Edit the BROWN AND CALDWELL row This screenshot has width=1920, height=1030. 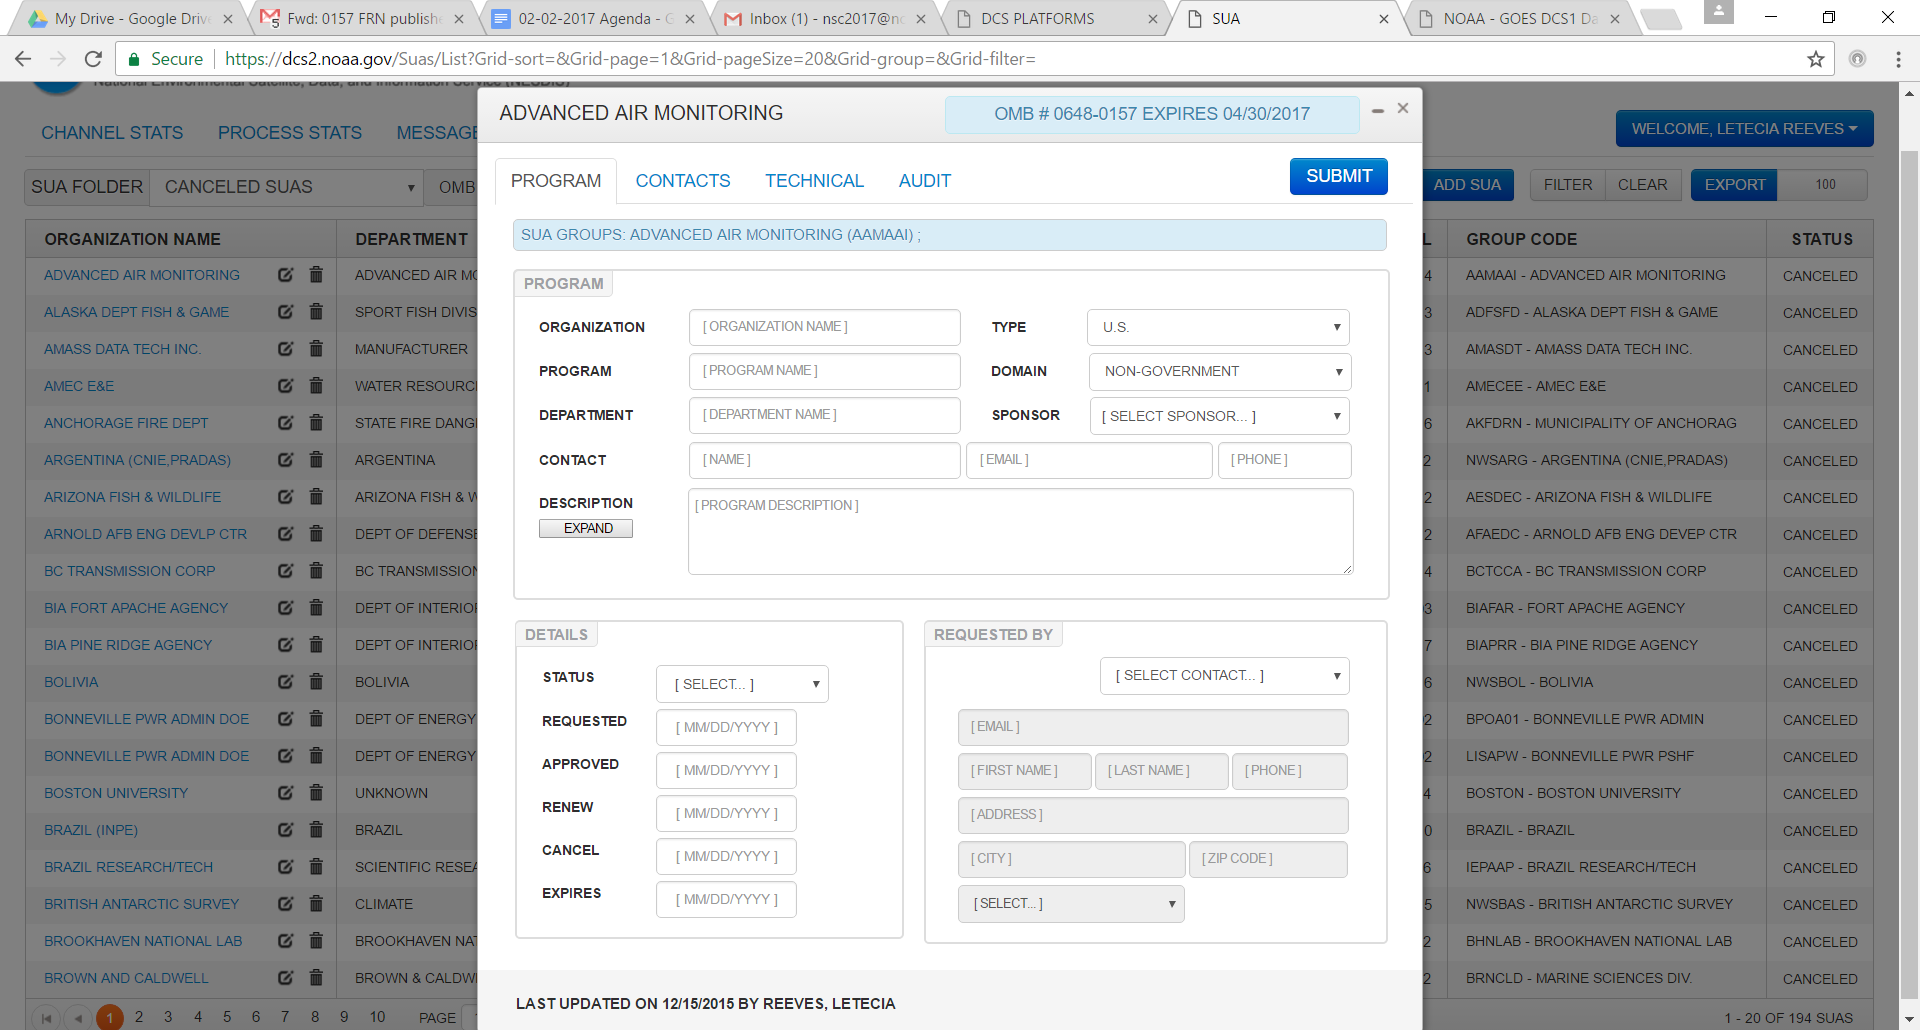pos(286,978)
